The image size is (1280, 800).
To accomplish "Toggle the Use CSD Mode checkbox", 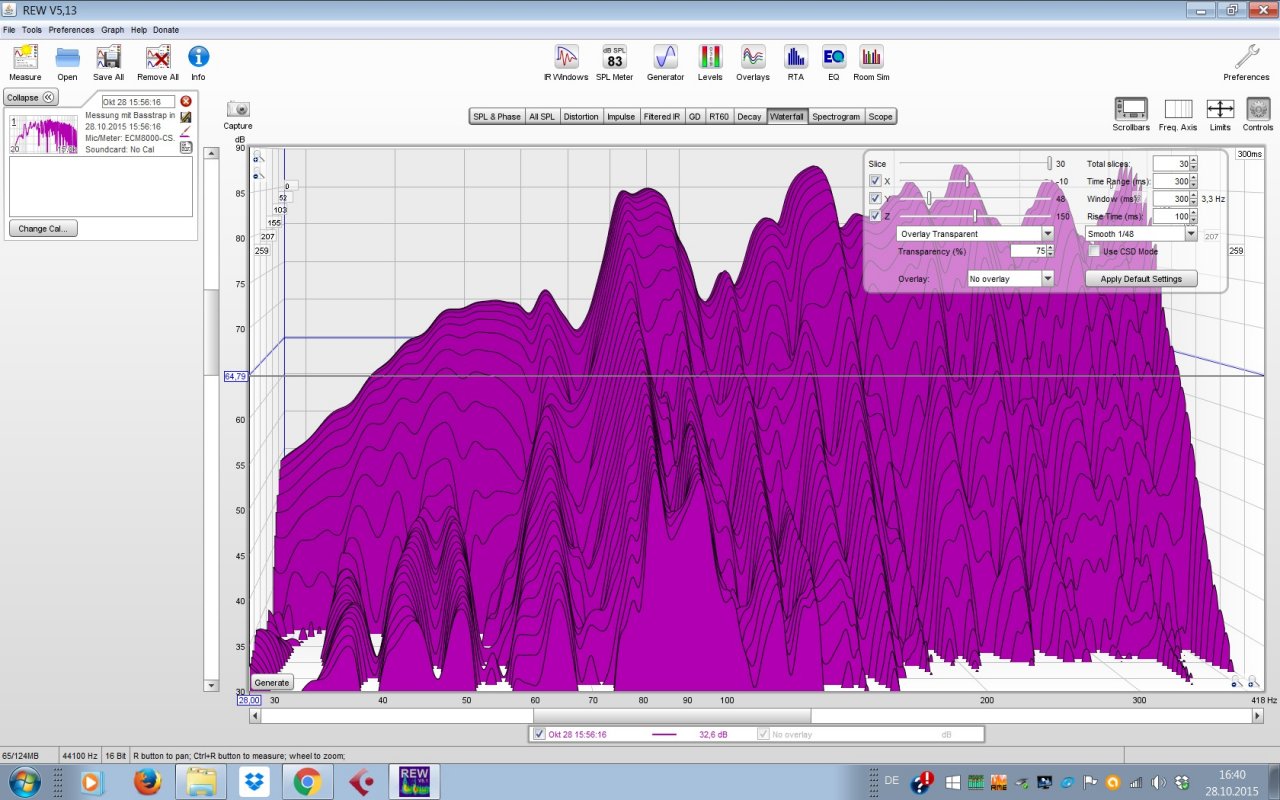I will (x=1094, y=251).
